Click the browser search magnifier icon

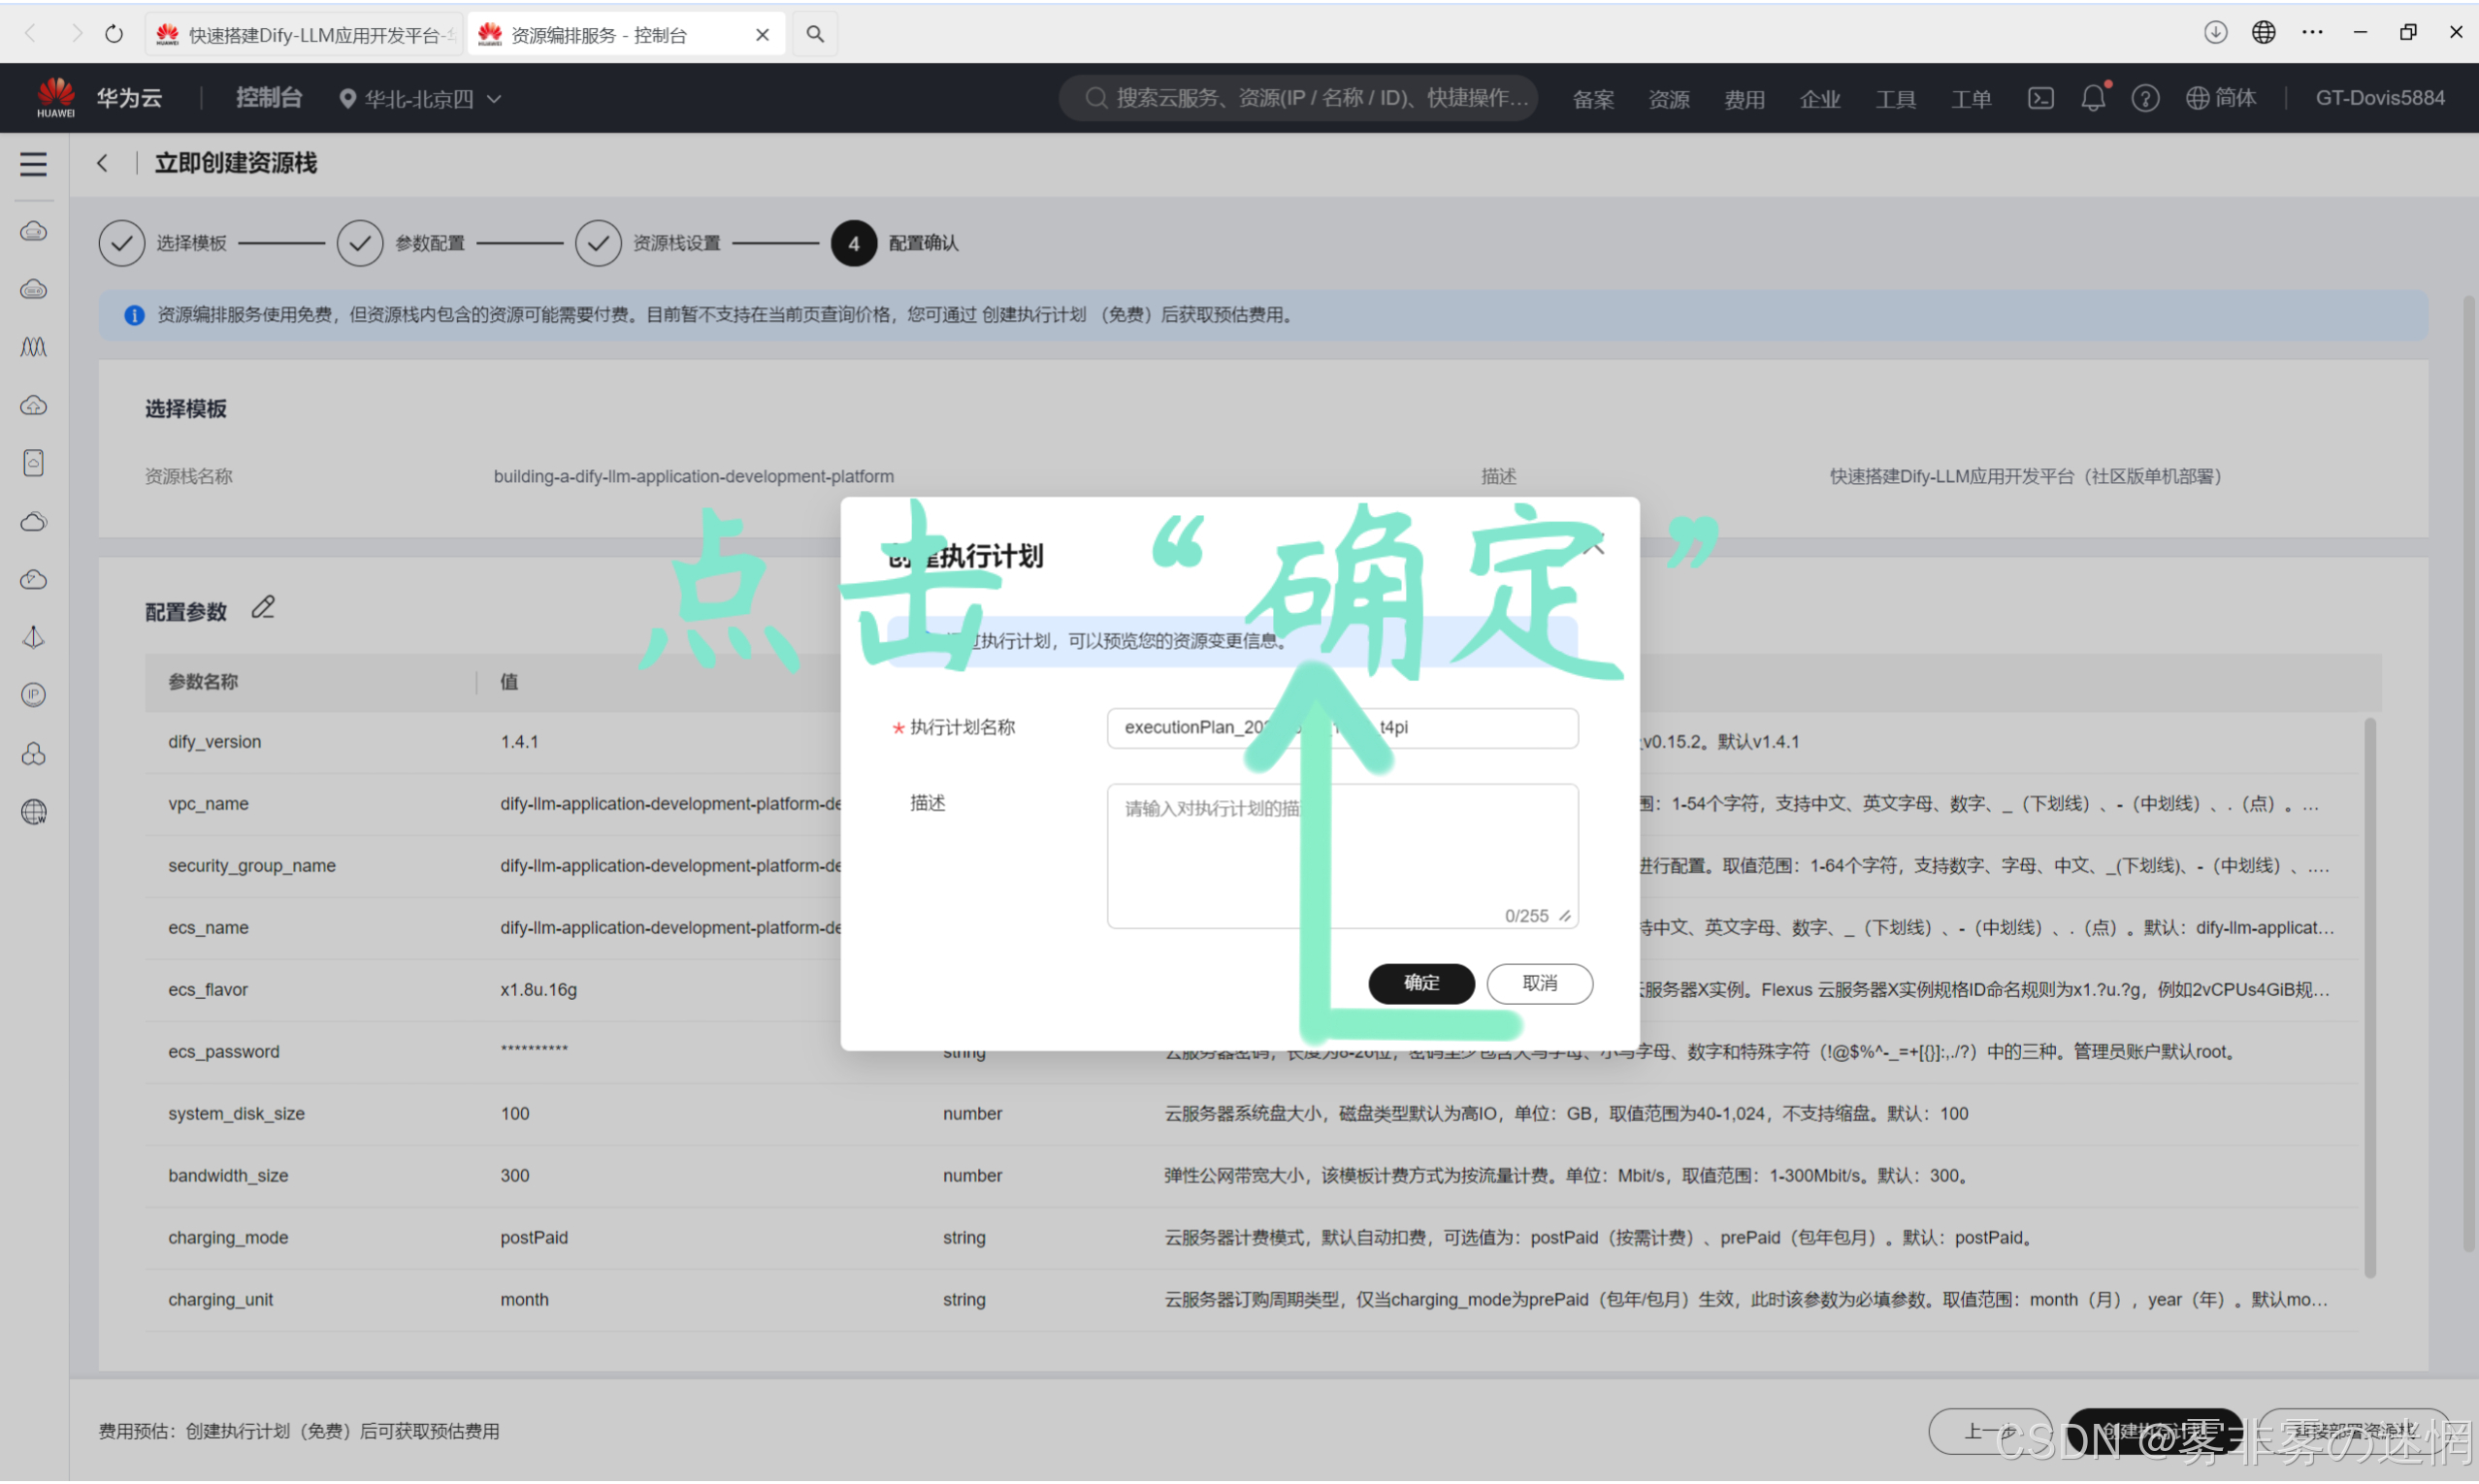[x=815, y=34]
